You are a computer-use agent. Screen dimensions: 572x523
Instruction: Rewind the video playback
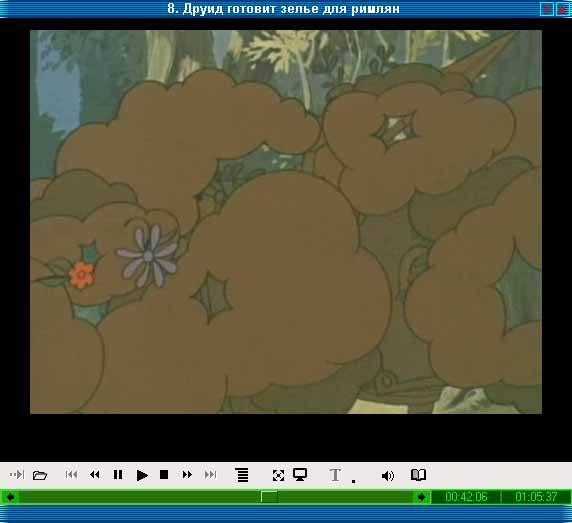click(x=94, y=474)
